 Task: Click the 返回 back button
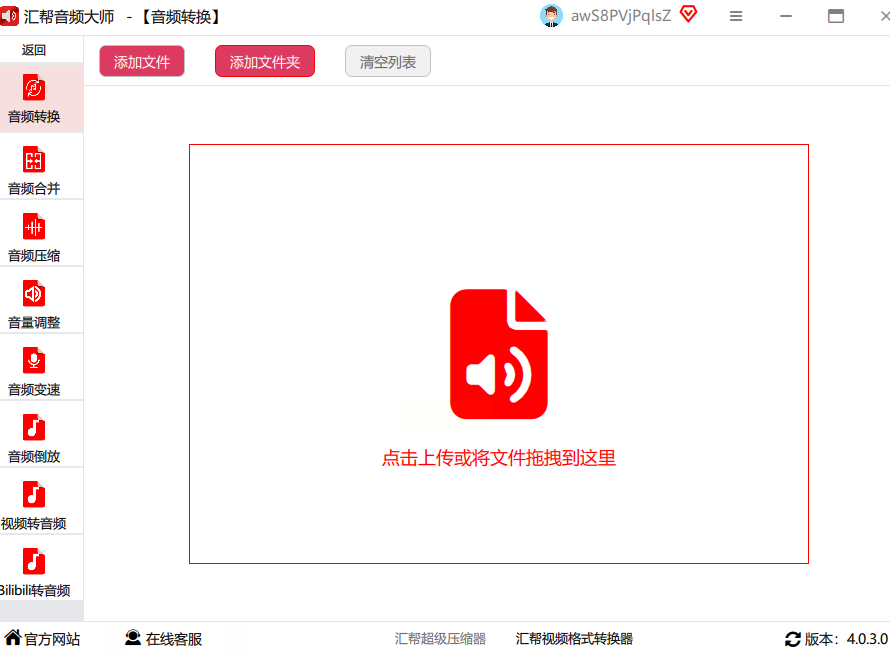coord(34,50)
